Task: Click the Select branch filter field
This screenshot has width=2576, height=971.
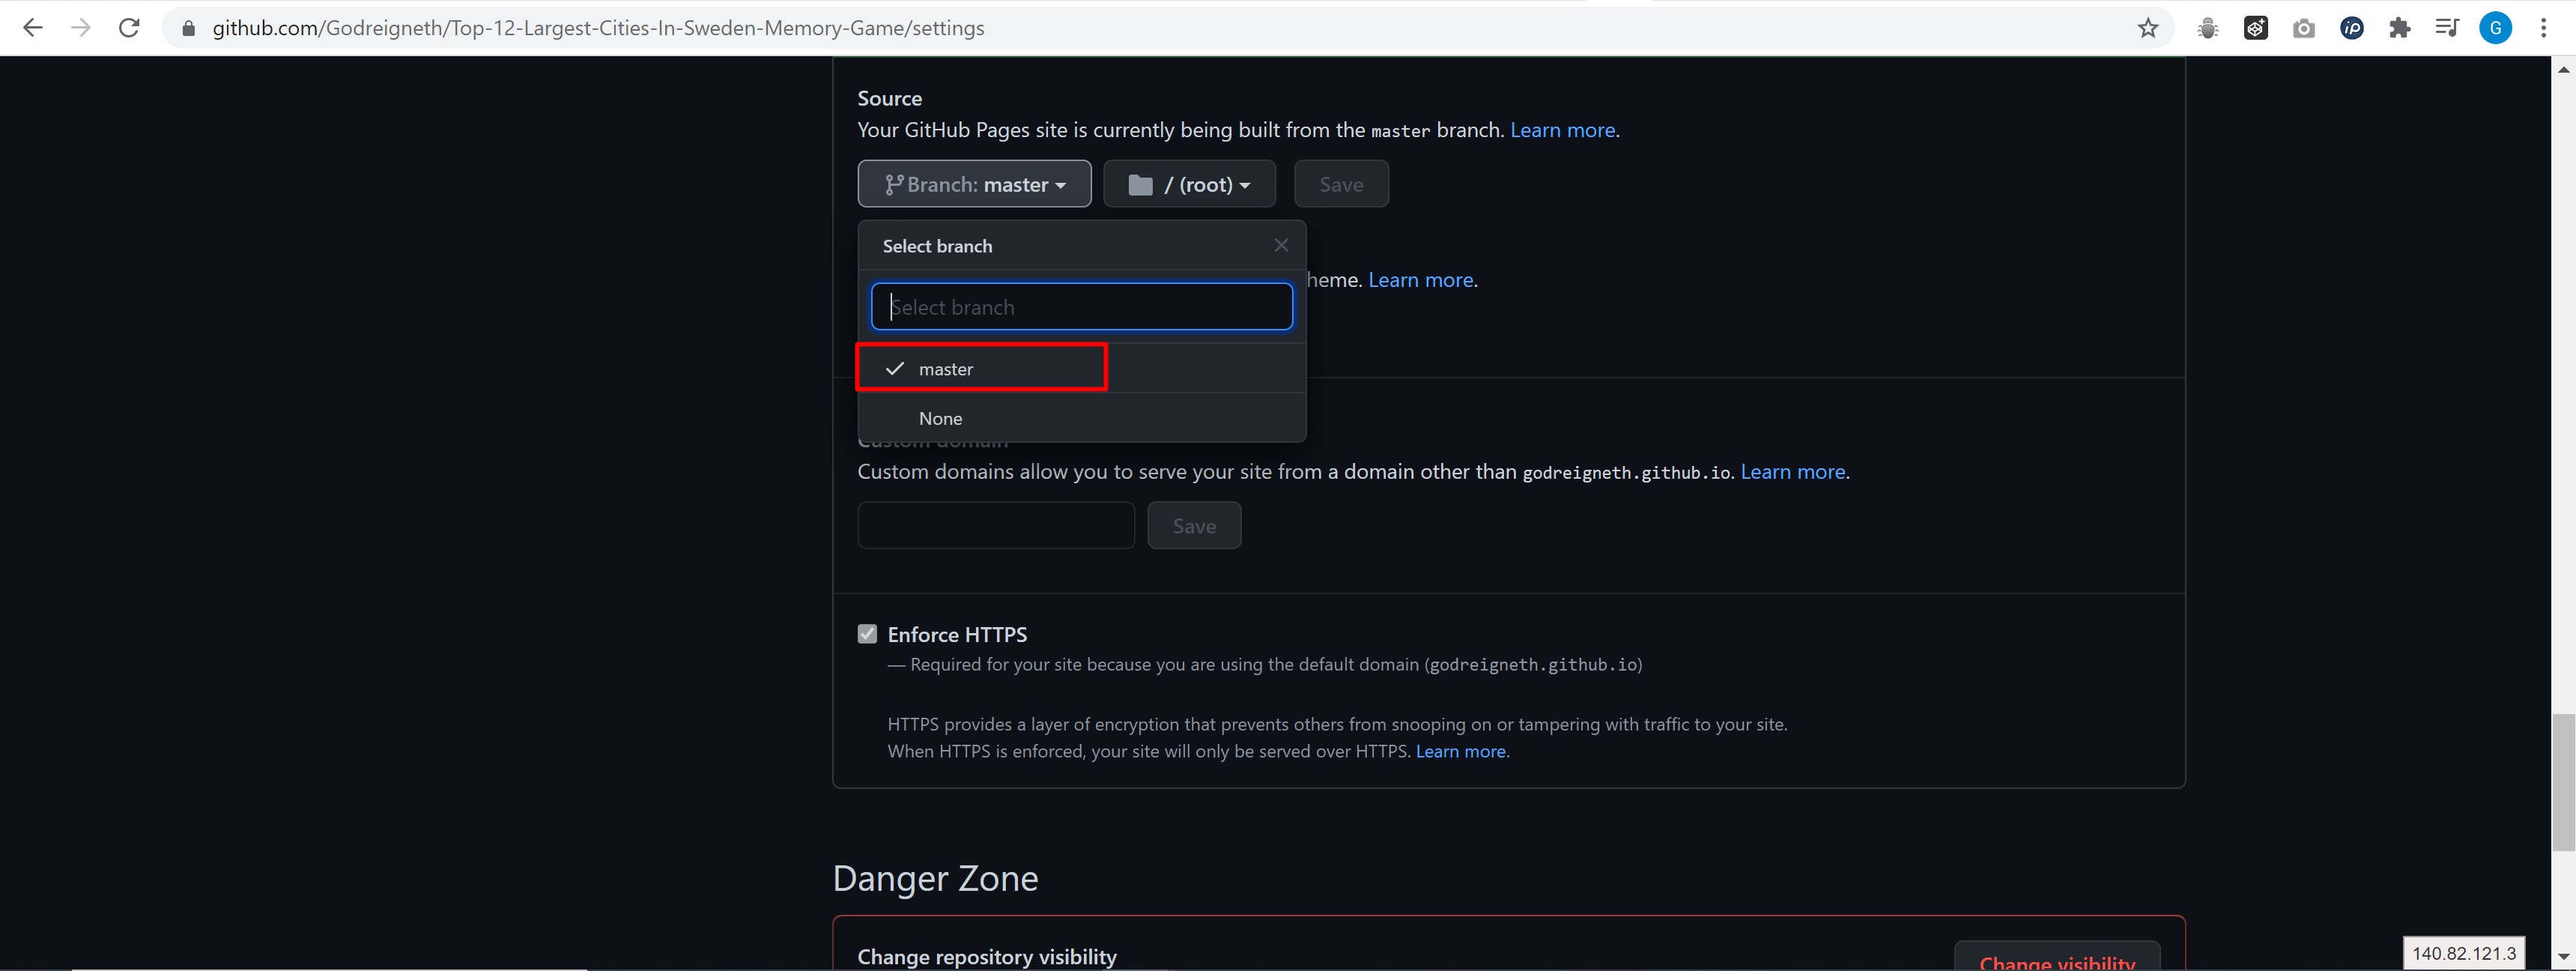Action: (1081, 307)
